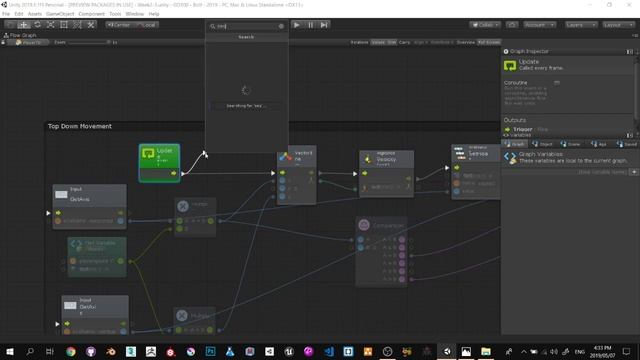This screenshot has height=360, width=640.
Task: Toggle Full Screen for the graph window
Action: 489,42
